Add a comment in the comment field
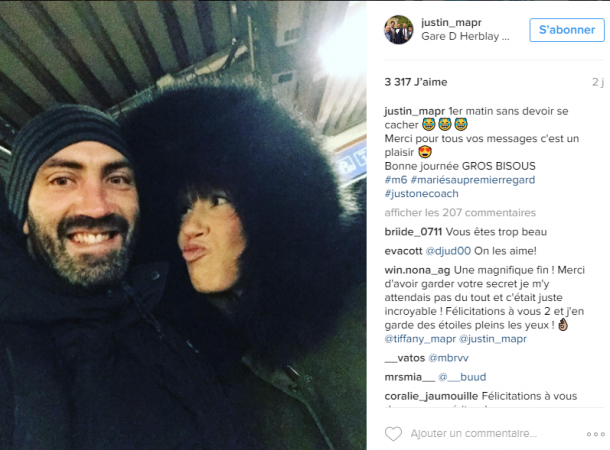 (x=473, y=433)
